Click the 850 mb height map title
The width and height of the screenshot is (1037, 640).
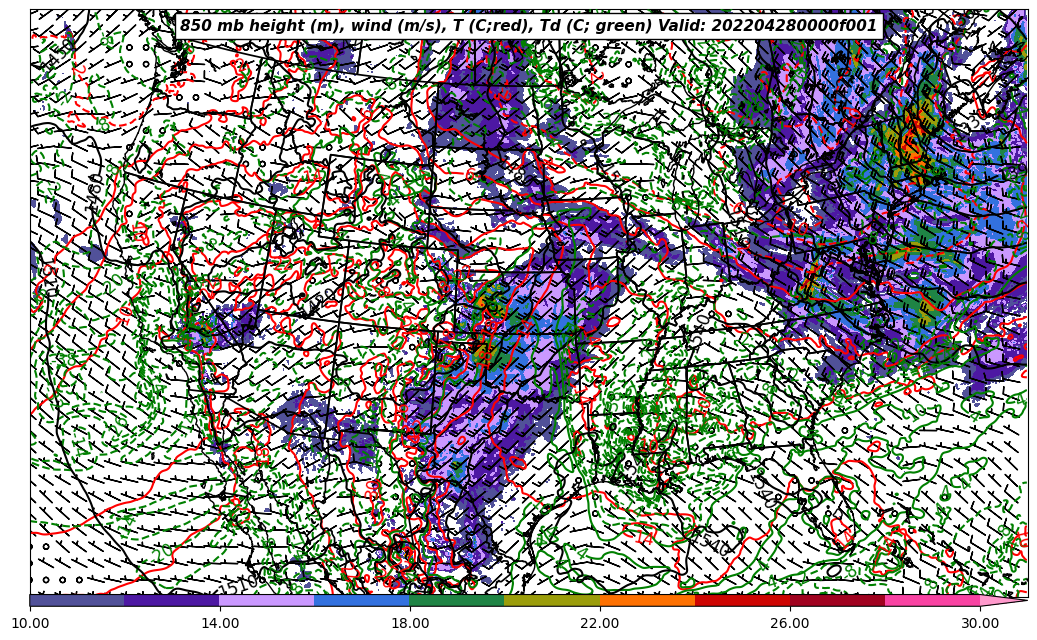[528, 26]
